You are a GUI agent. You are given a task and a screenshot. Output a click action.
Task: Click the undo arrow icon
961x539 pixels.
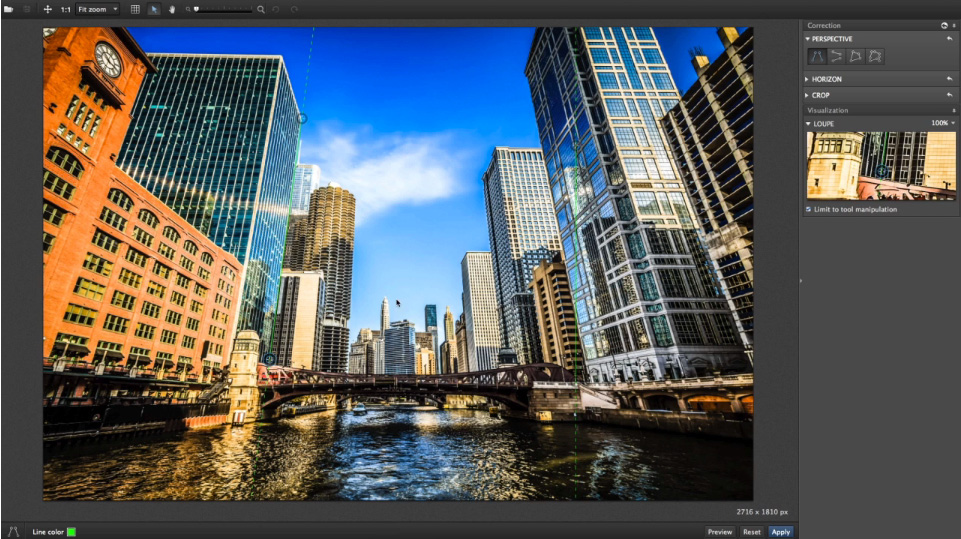pos(276,9)
